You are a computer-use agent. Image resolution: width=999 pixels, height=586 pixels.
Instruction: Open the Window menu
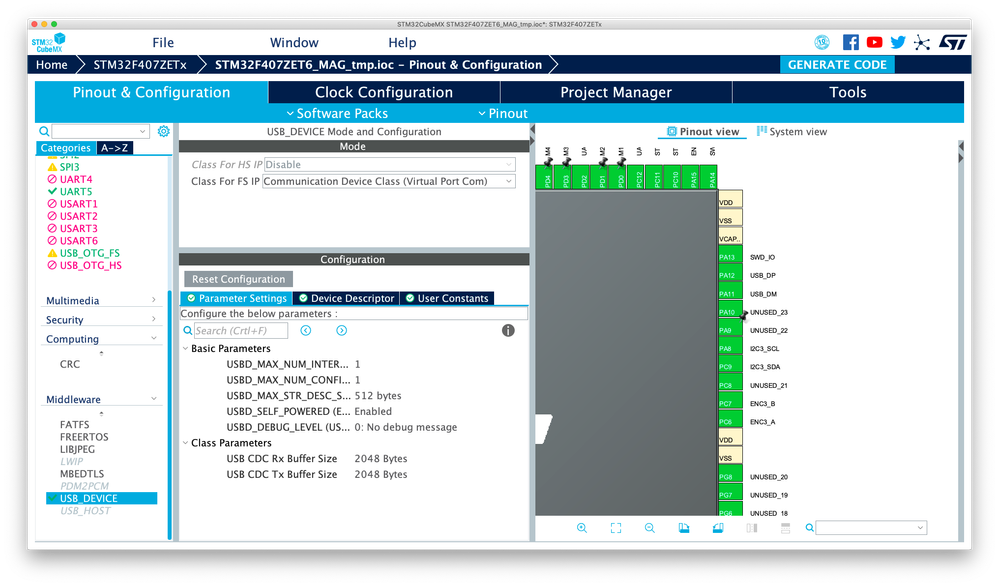(x=294, y=43)
